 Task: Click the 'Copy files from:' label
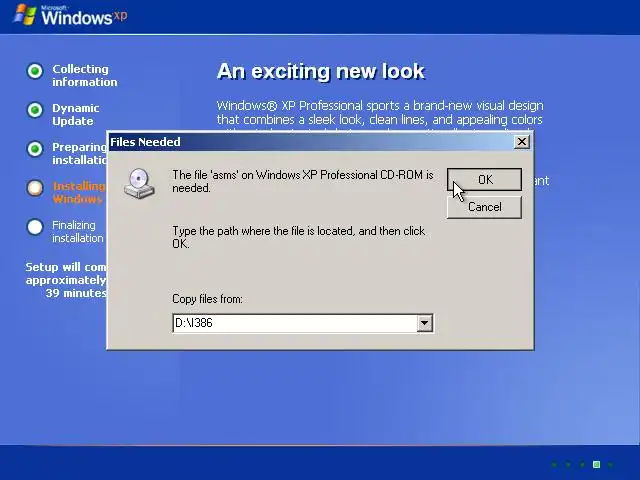207,299
